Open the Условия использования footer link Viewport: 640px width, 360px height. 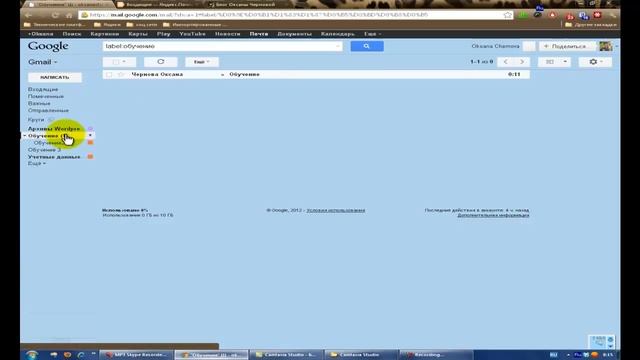pos(336,210)
